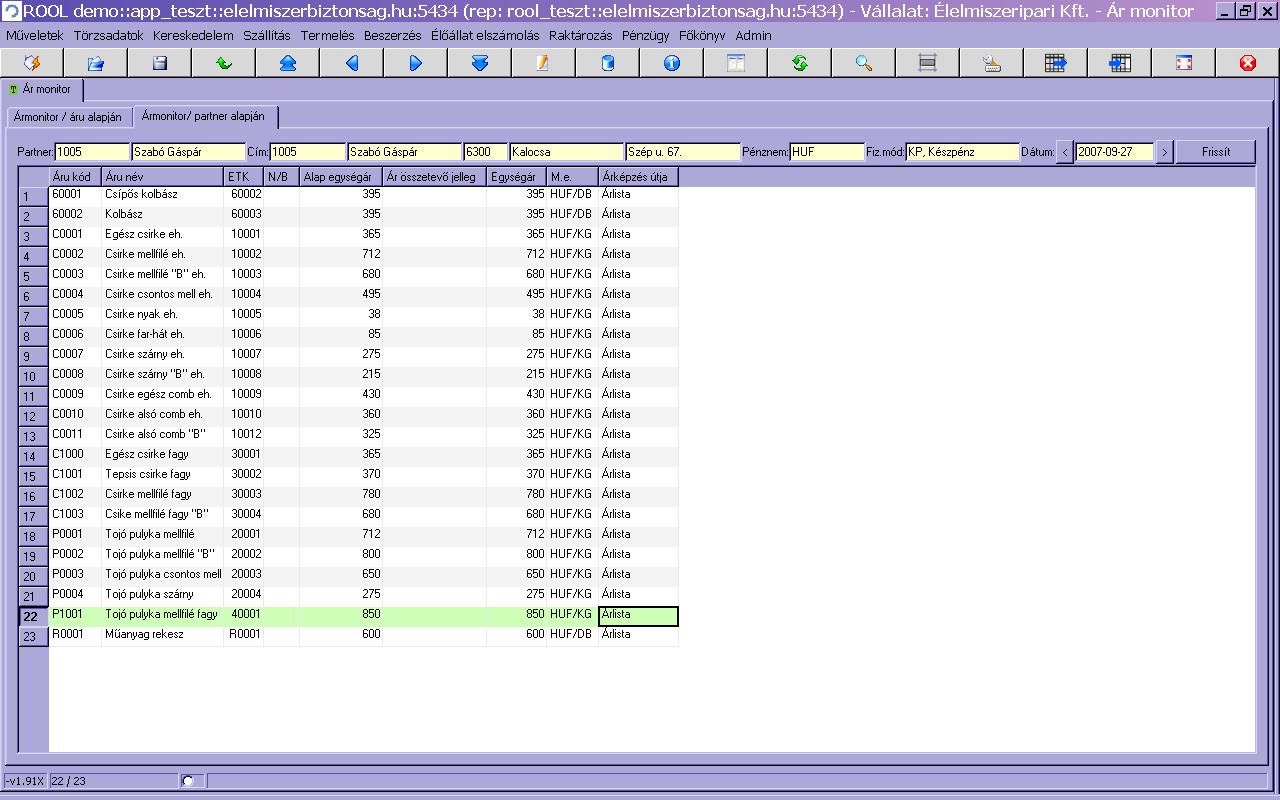Step the date forward with the > button
Image resolution: width=1280 pixels, height=800 pixels.
tap(1164, 152)
